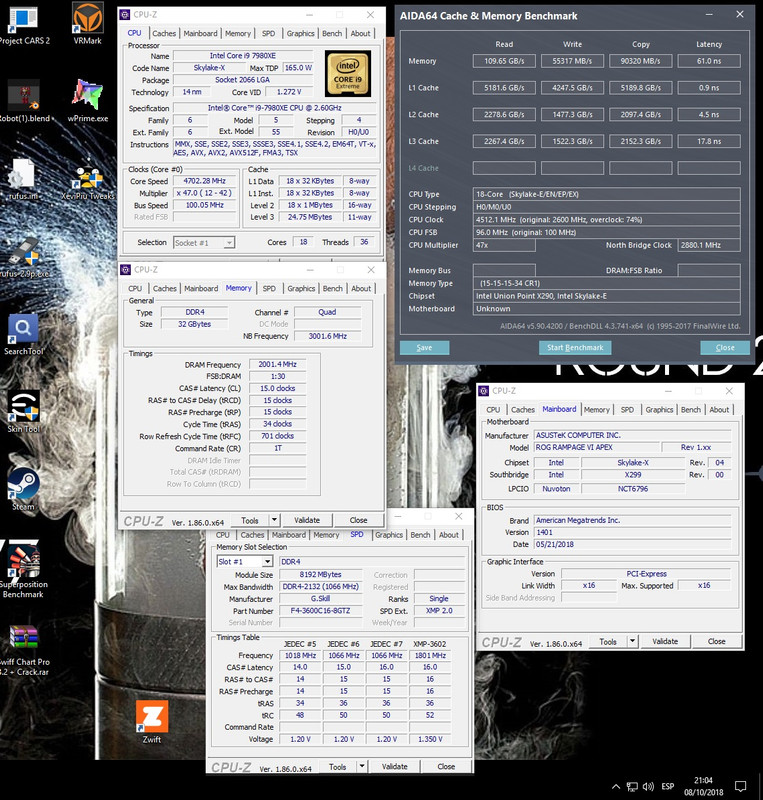The width and height of the screenshot is (763, 800).
Task: Expand the Socket #1 selection dropdown
Action: click(x=229, y=243)
